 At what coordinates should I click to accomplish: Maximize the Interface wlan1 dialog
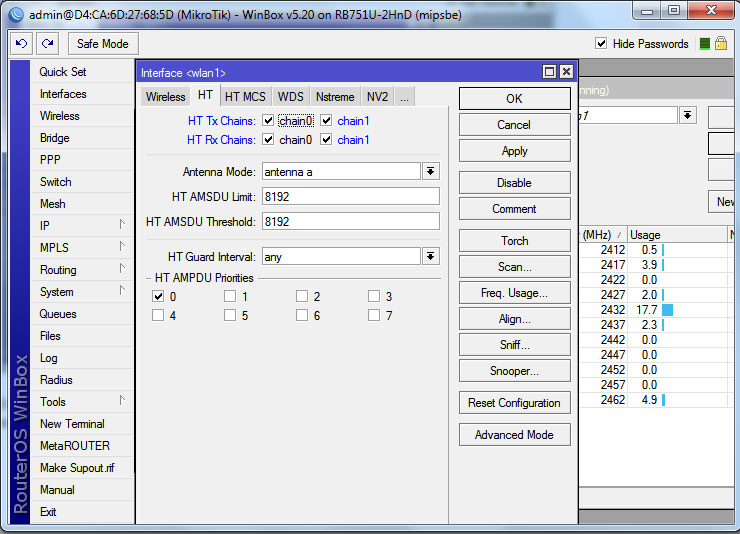[x=549, y=72]
